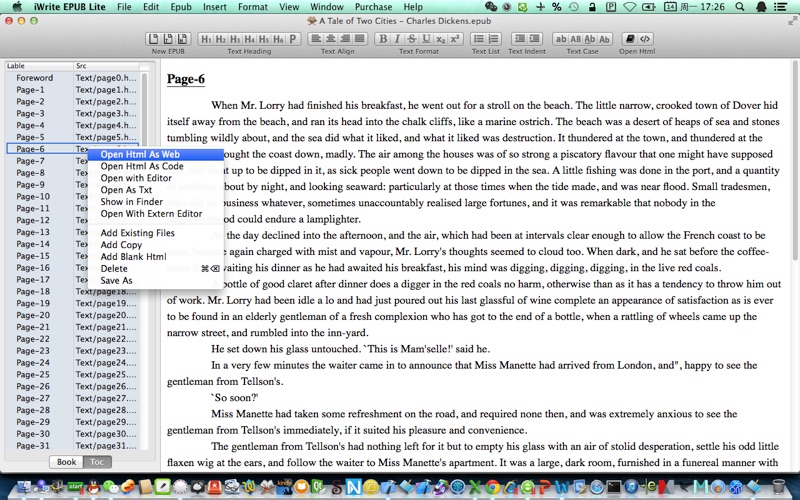Open the Insert menu
The image size is (800, 500).
pos(215,7)
